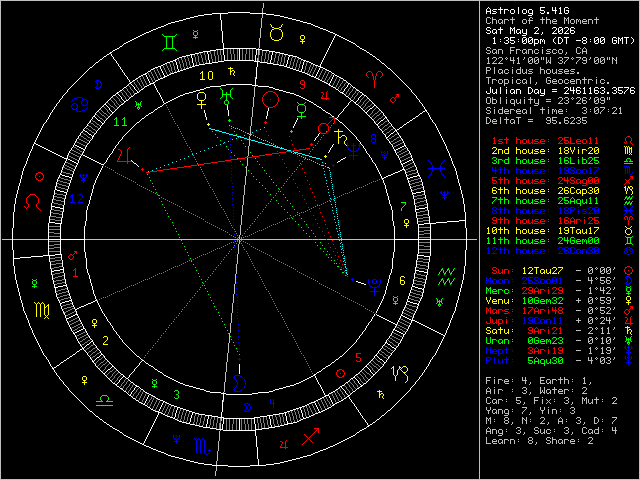
Task: Click house number 9 inside the wheel
Action: coord(302,84)
